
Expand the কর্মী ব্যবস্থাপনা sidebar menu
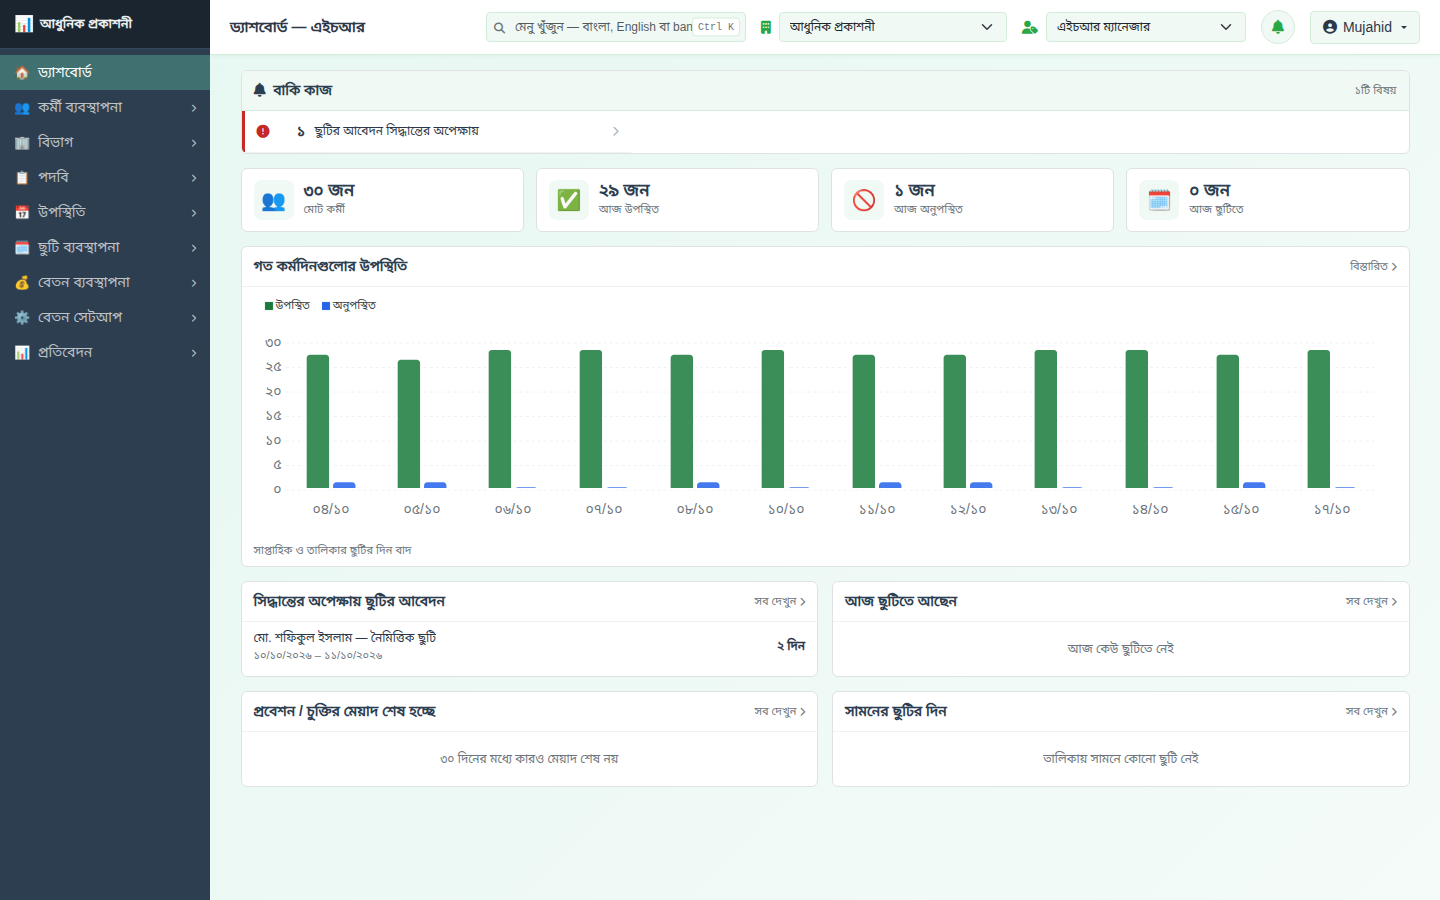105,107
